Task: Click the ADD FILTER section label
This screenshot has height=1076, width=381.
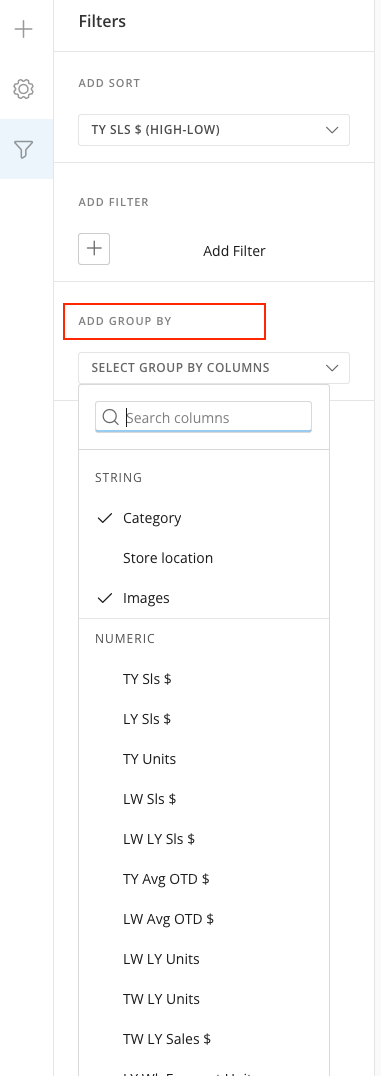Action: (114, 202)
